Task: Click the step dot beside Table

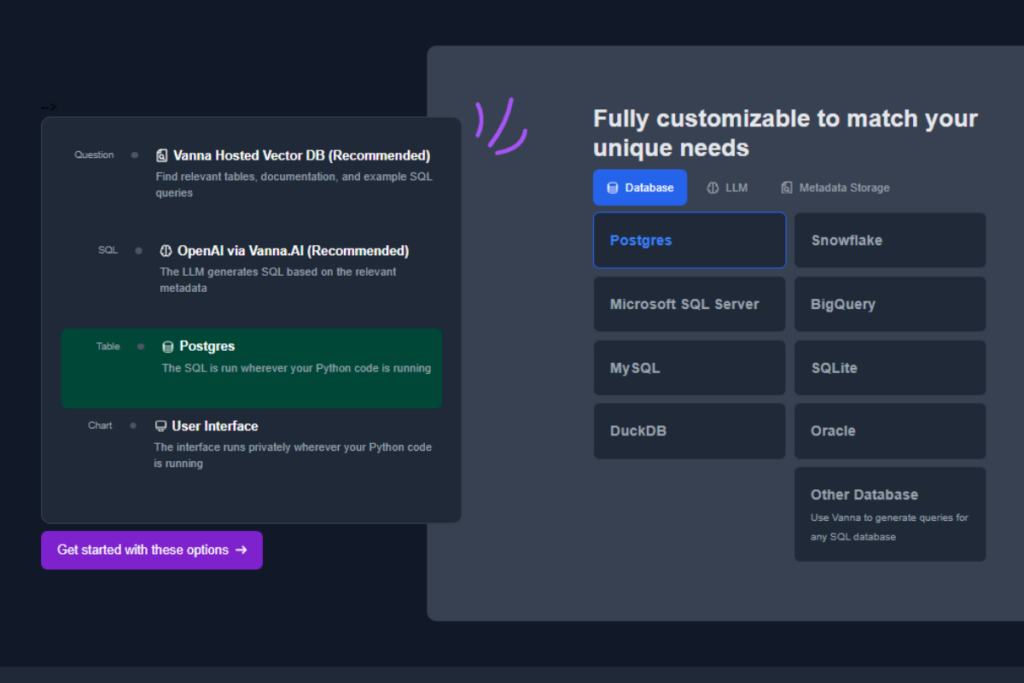Action: pyautogui.click(x=140, y=347)
